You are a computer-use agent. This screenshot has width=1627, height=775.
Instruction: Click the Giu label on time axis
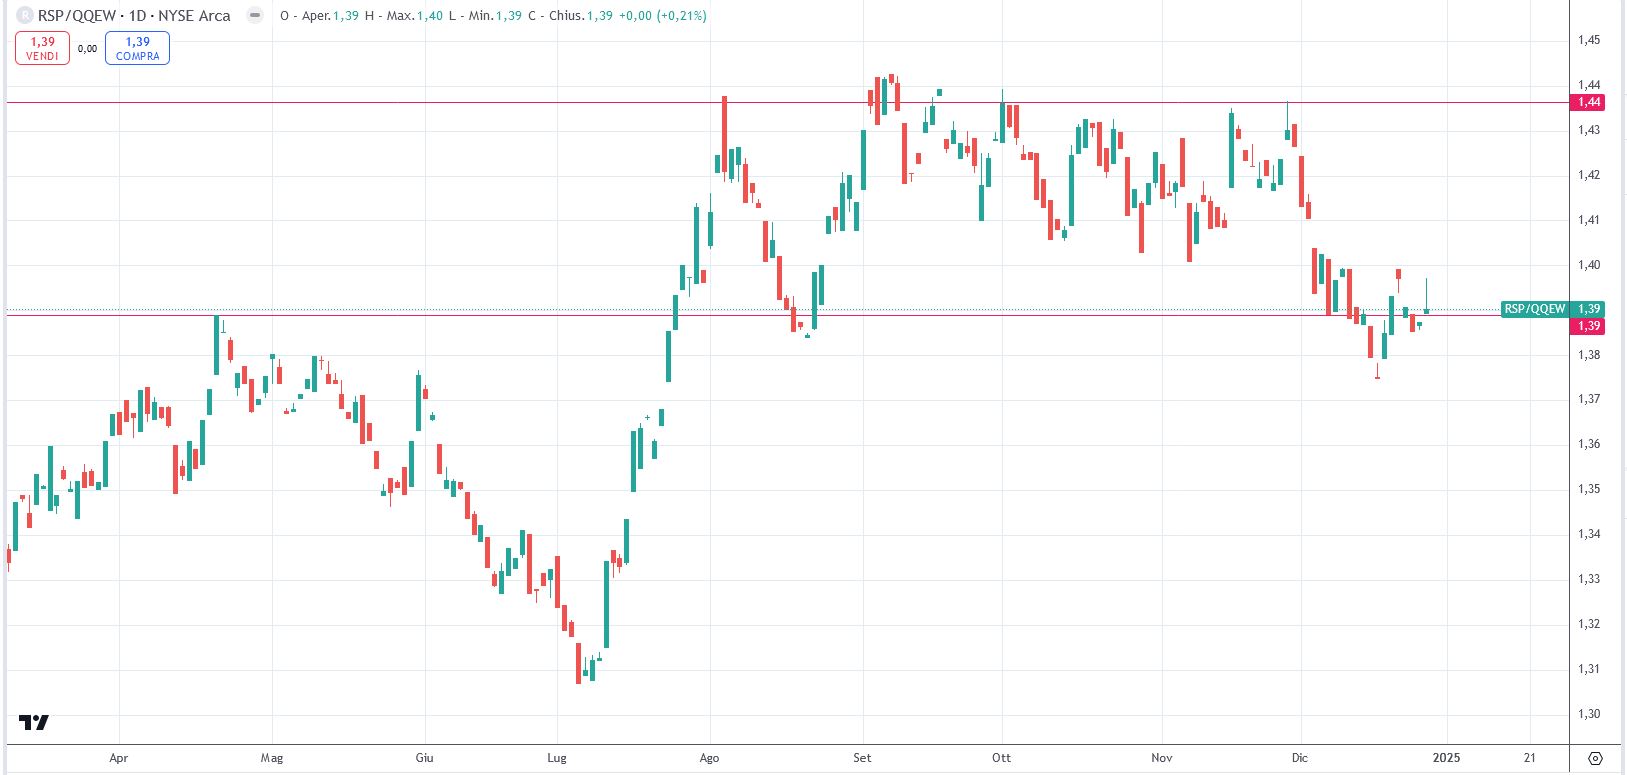[424, 758]
